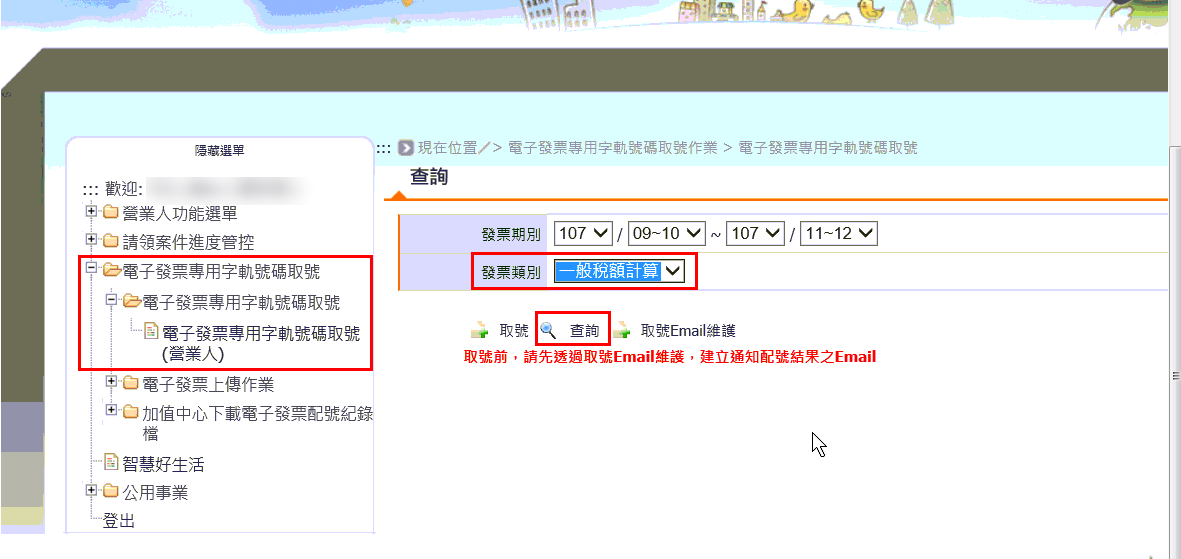
Task: Click the 取號 button label
Action: point(514,331)
